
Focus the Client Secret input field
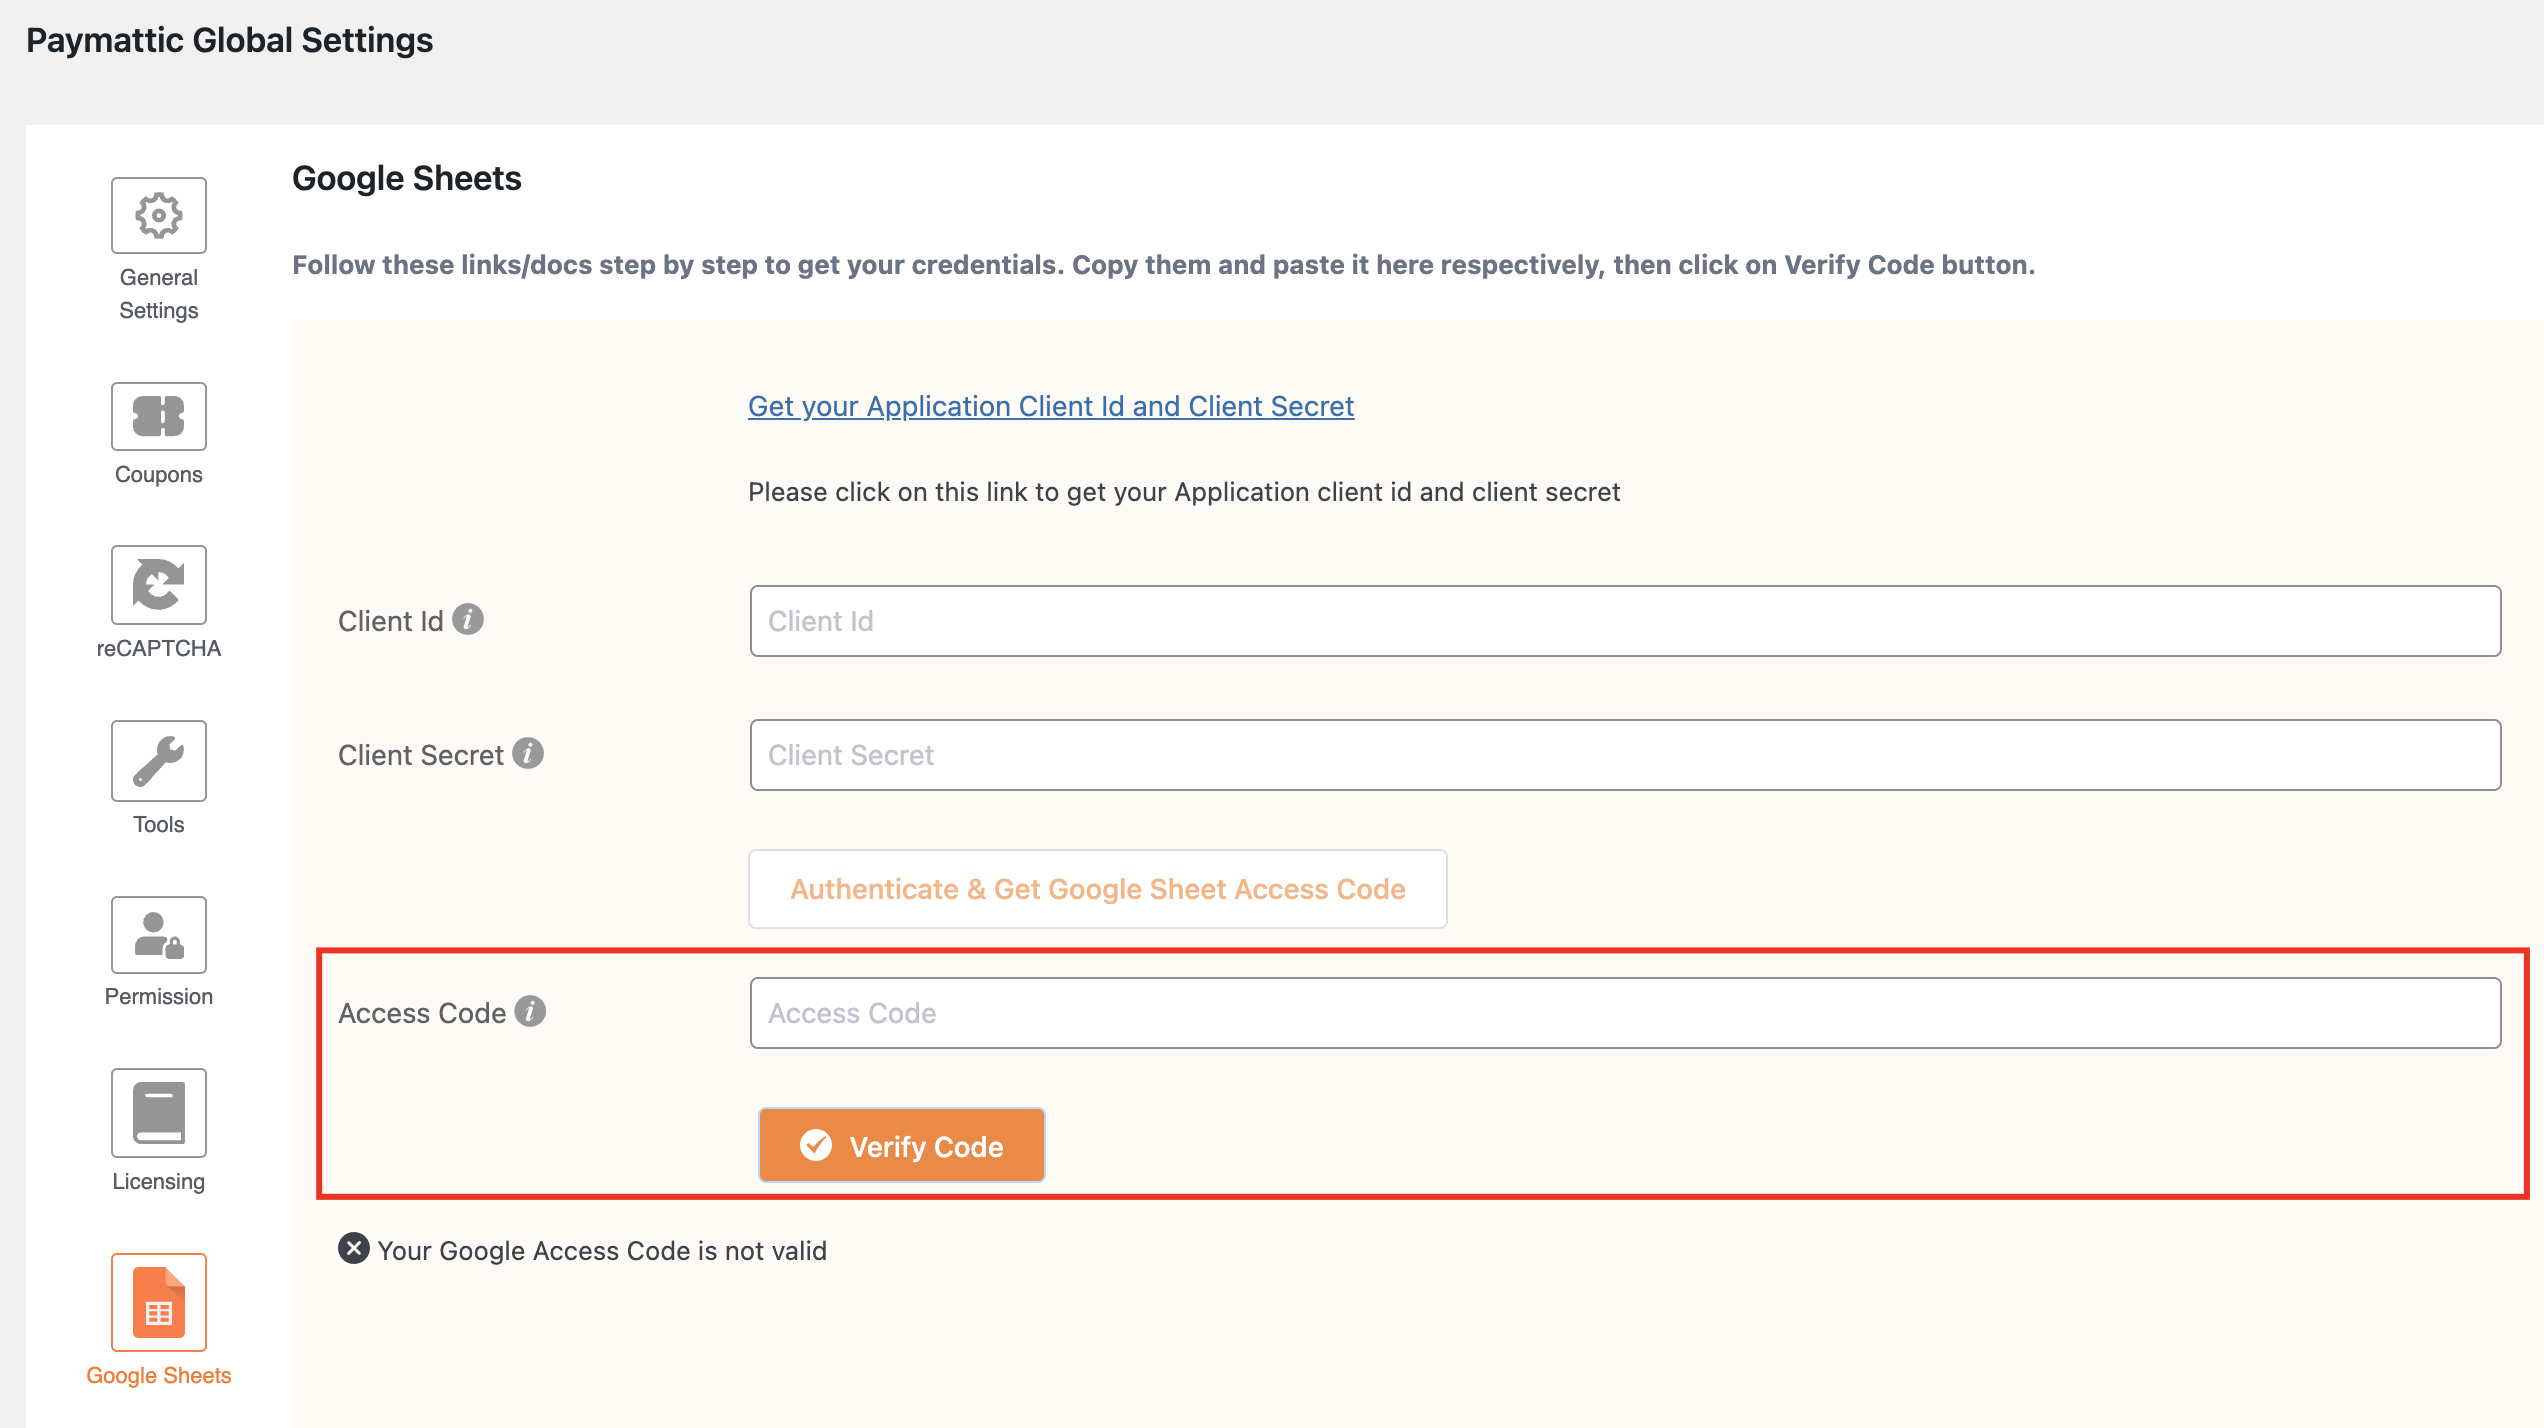point(1625,755)
